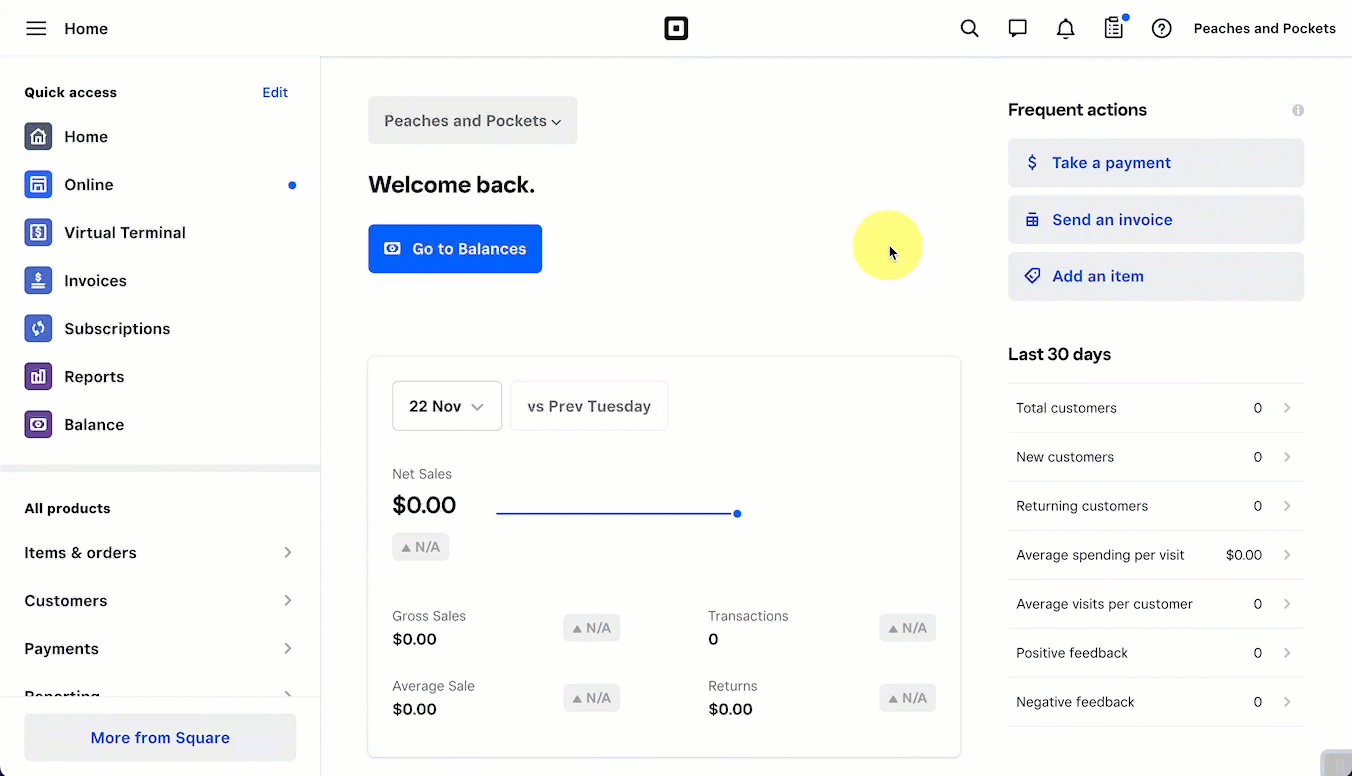Select Subscriptions in the sidebar
Screen dimensions: 1352x776
click(x=116, y=329)
